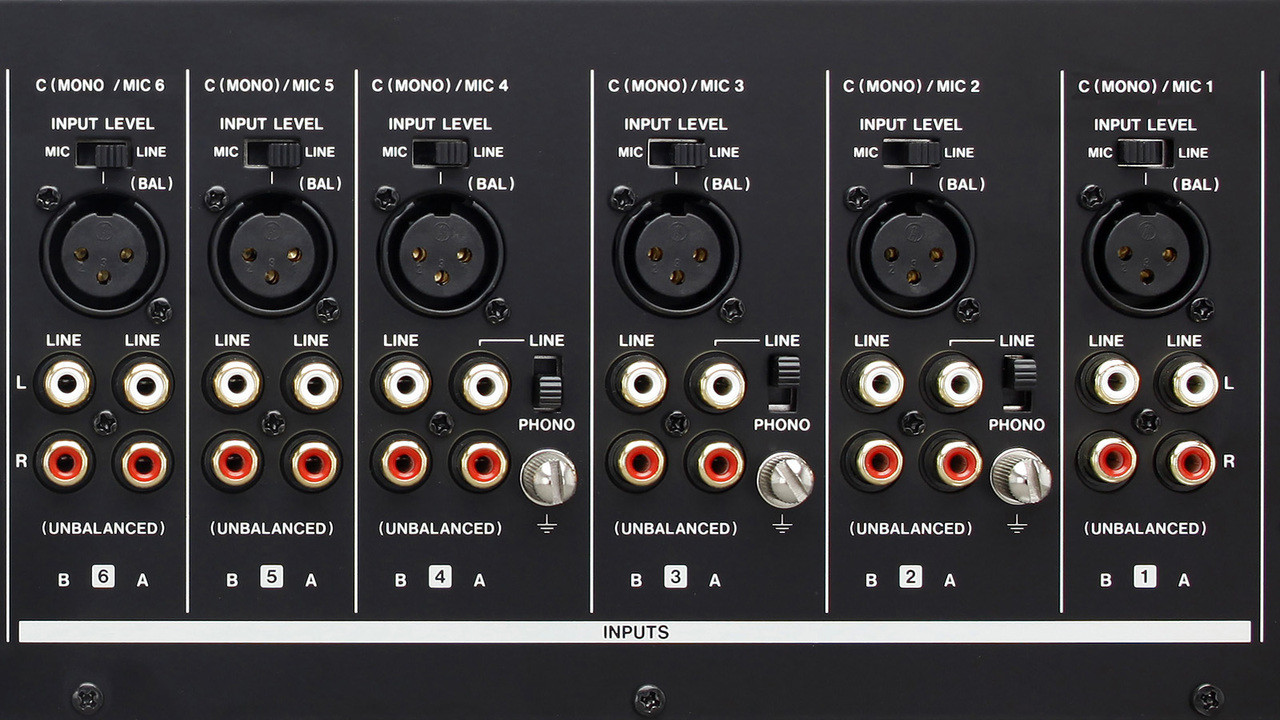1280x720 pixels.
Task: Click the white L LINE jack on channel 5
Action: (233, 383)
